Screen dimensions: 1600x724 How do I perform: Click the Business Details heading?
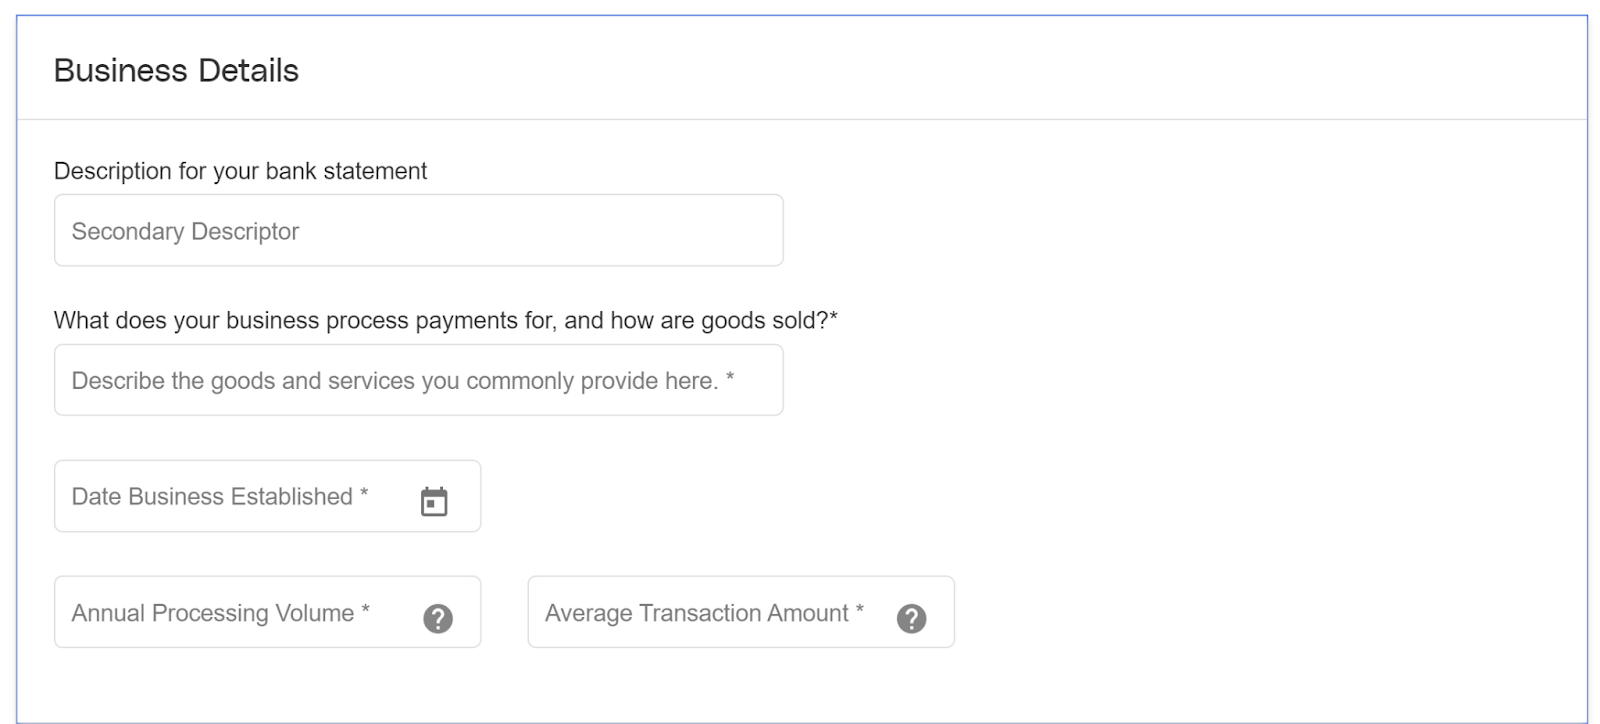[x=176, y=70]
